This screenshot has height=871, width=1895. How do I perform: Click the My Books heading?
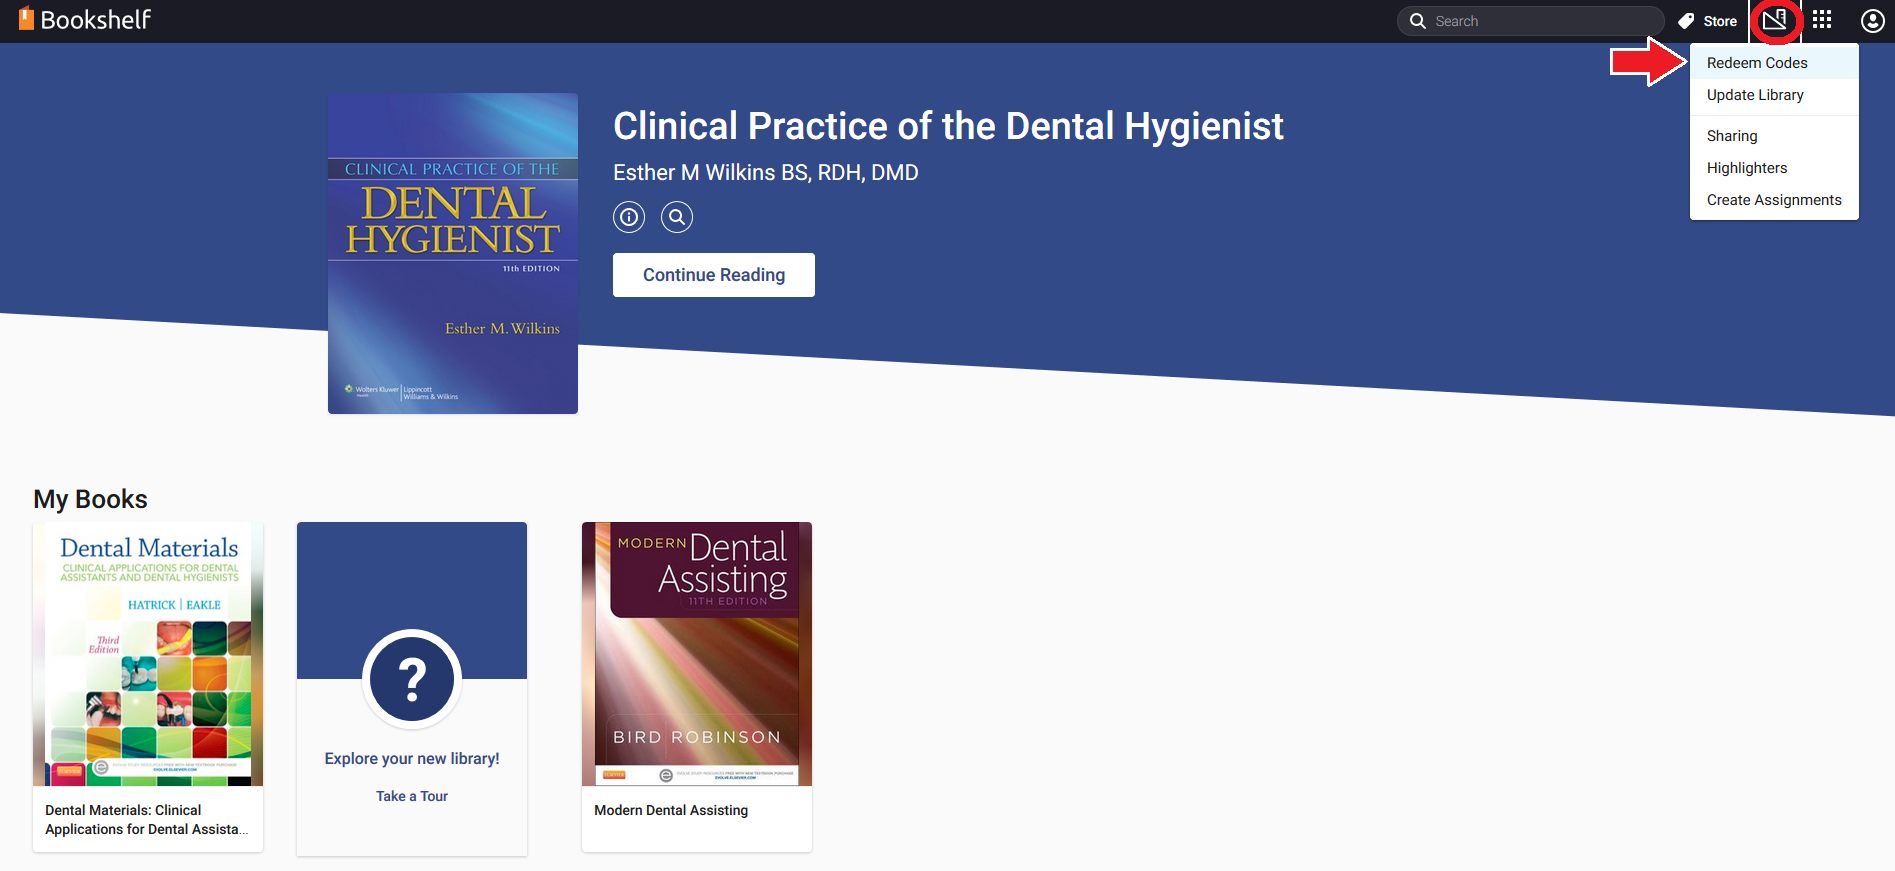pyautogui.click(x=91, y=499)
